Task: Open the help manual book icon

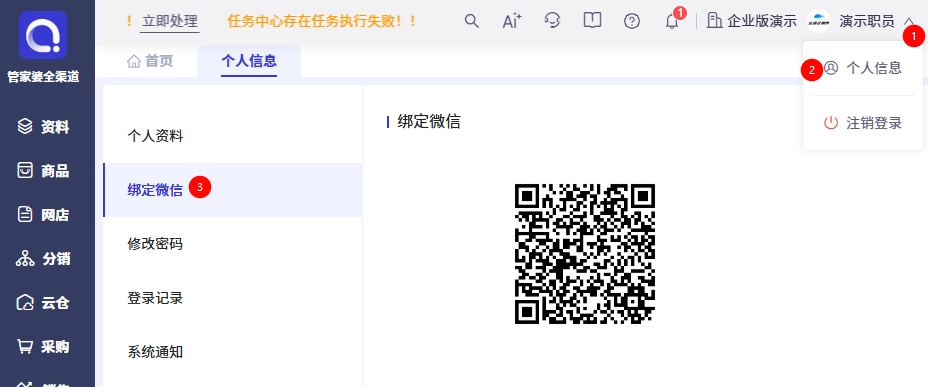Action: tap(592, 21)
